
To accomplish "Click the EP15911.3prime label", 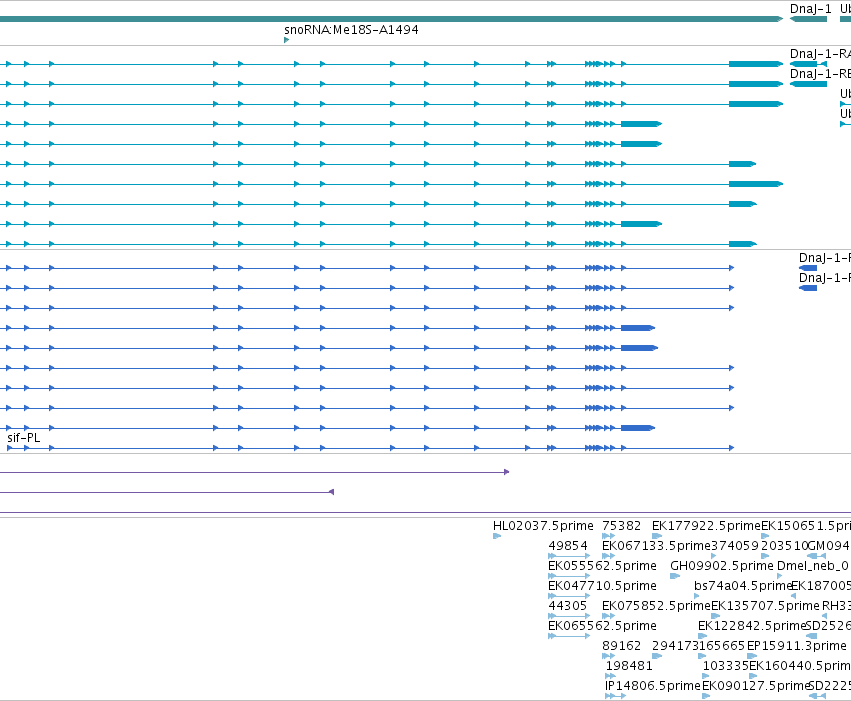I will [797, 646].
